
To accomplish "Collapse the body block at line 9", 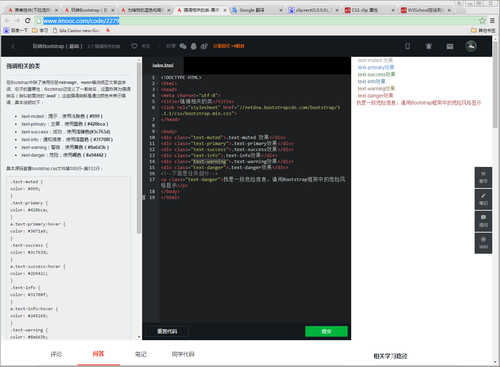I will pos(157,131).
